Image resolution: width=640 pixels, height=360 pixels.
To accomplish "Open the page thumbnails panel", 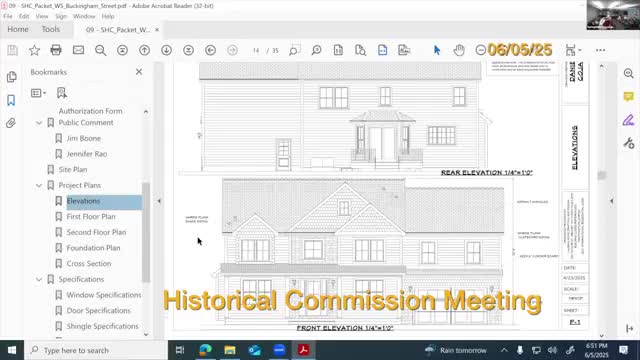I will (x=11, y=77).
